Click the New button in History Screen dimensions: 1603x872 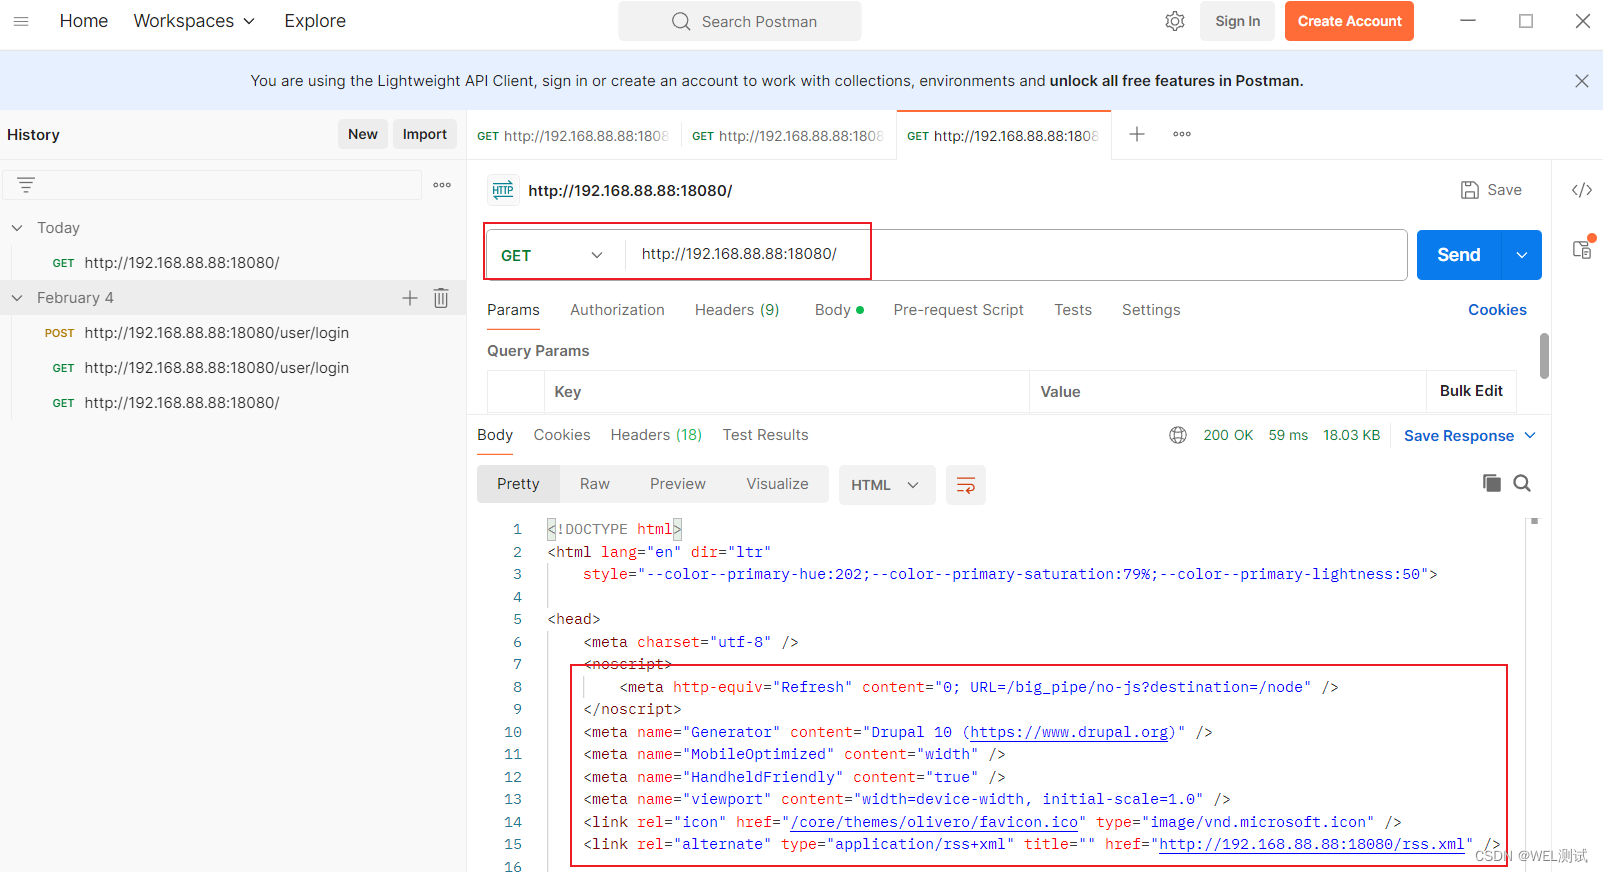[x=363, y=134]
